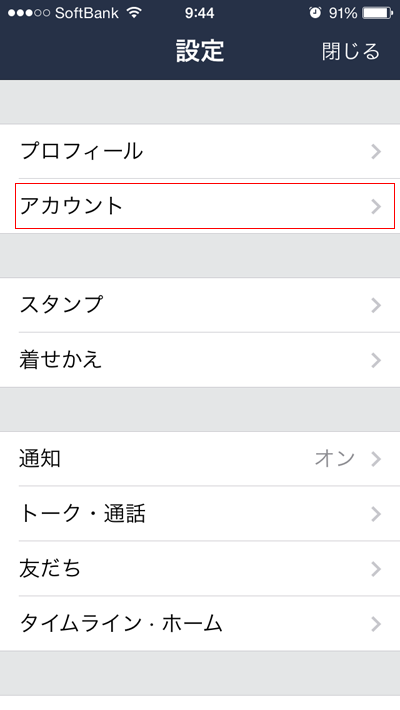Open トーク・通話 settings
The height and width of the screenshot is (710, 400).
coord(200,513)
